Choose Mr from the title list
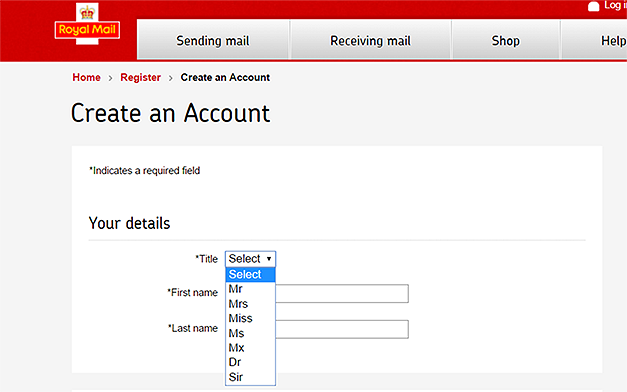The height and width of the screenshot is (392, 627). click(250, 289)
